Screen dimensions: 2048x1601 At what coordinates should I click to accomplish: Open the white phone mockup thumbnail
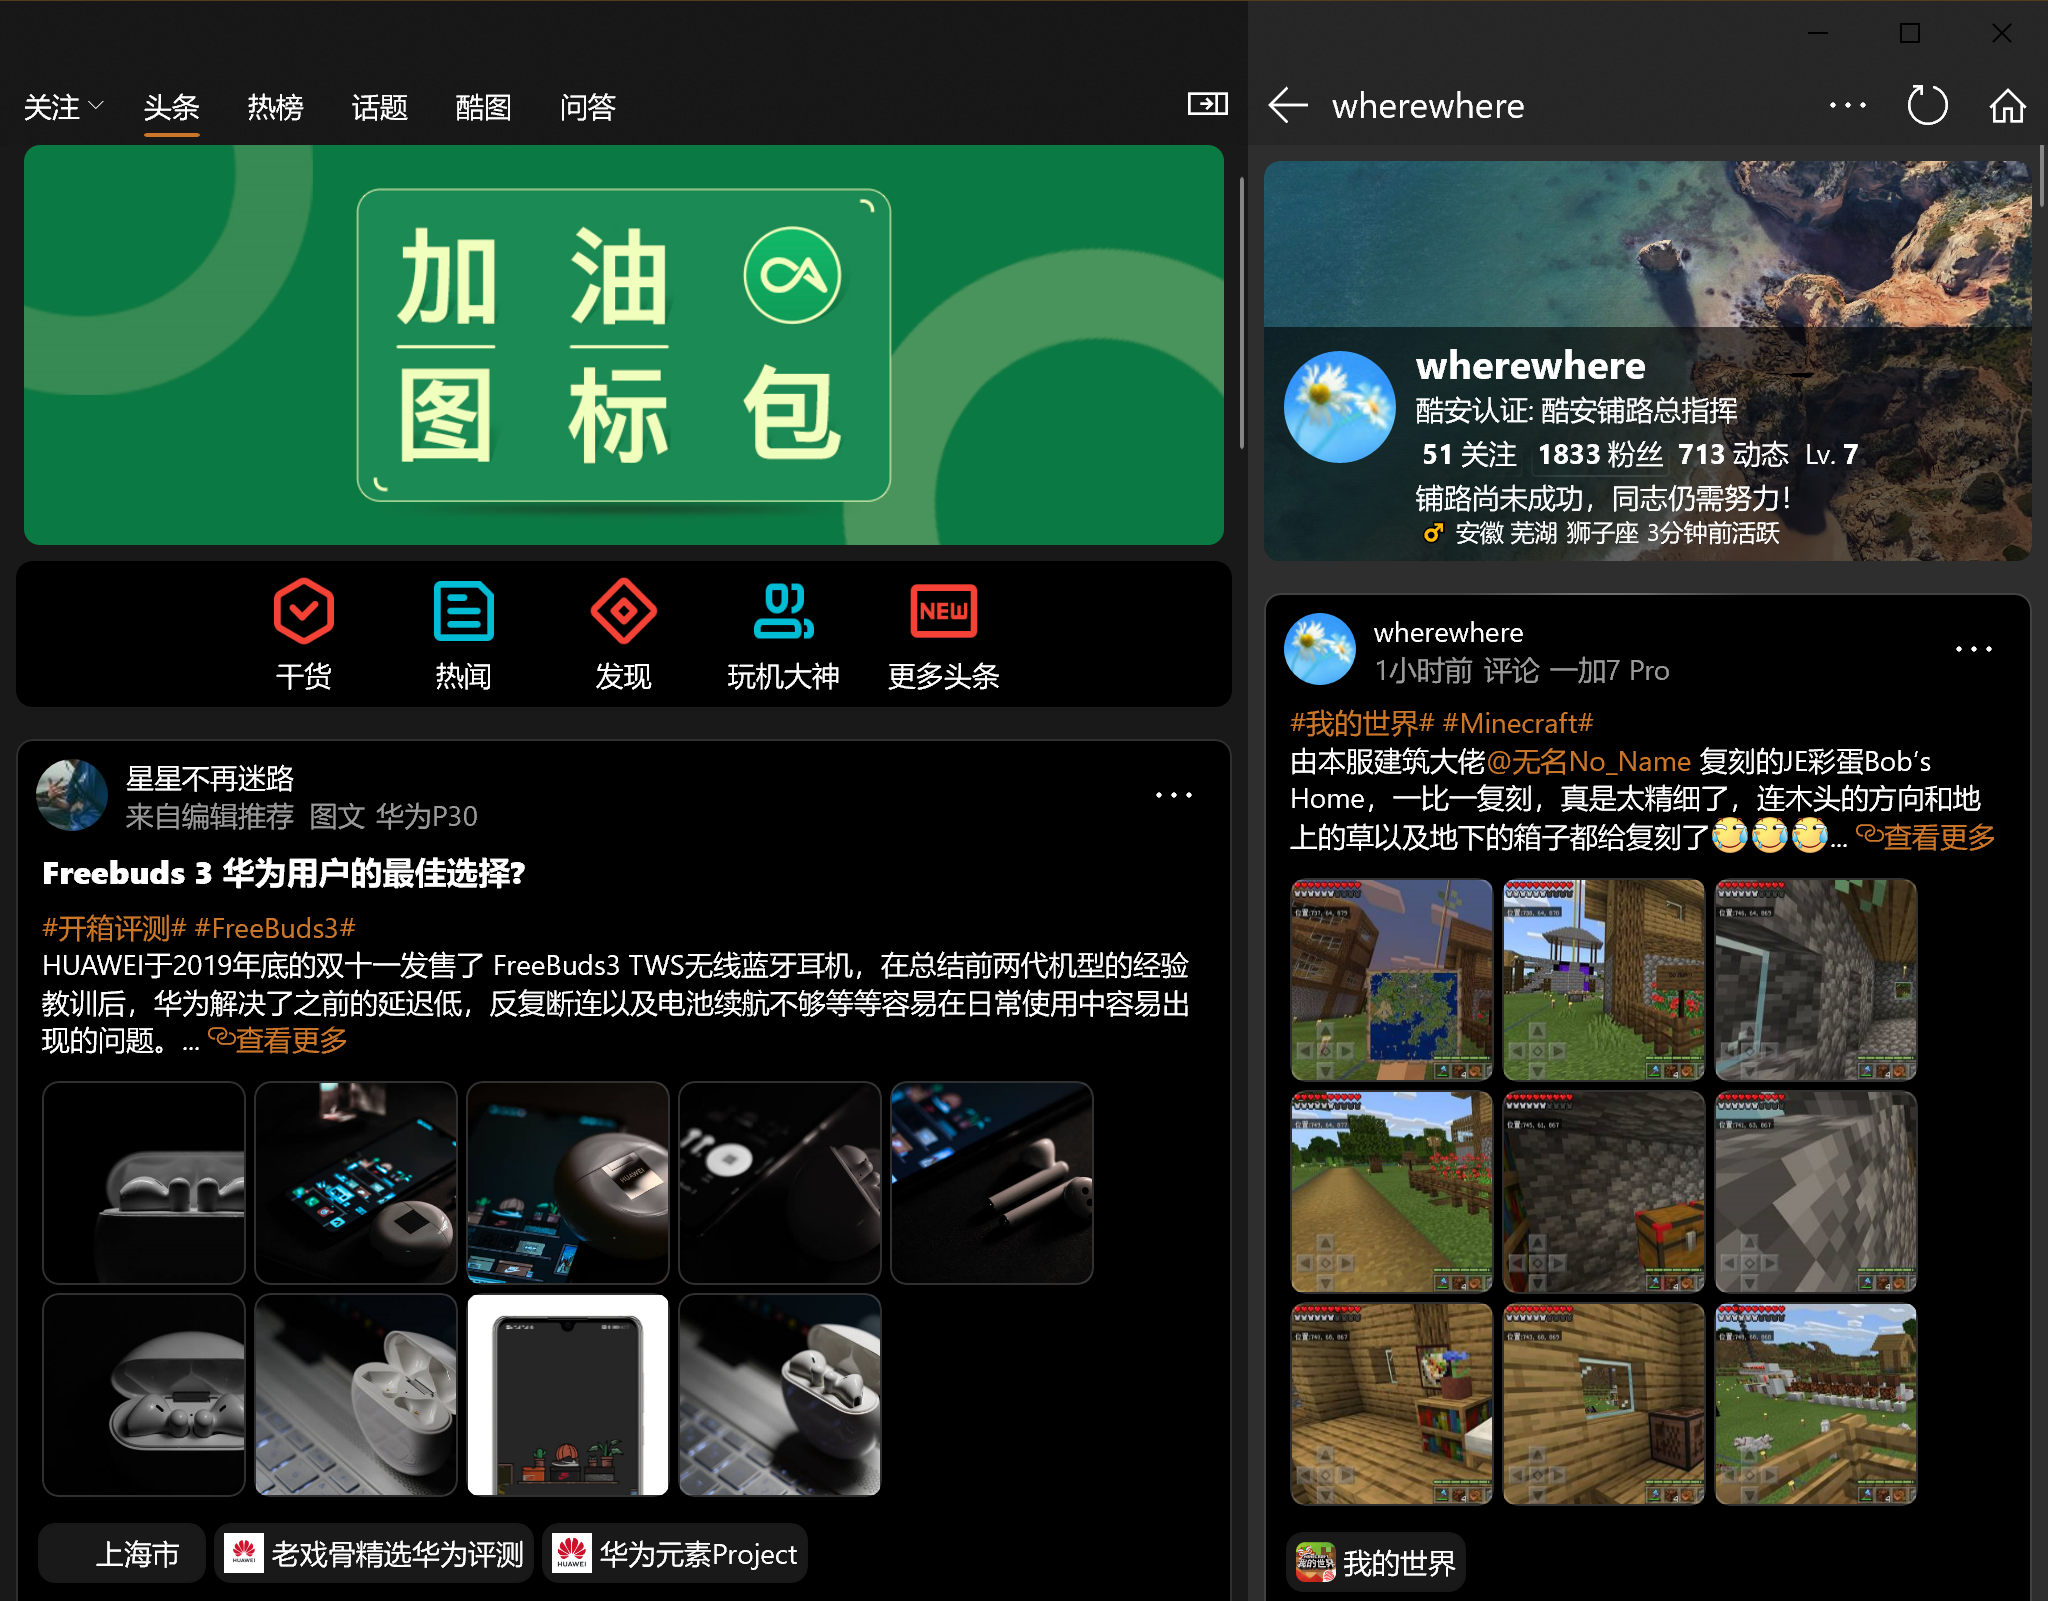pyautogui.click(x=567, y=1395)
